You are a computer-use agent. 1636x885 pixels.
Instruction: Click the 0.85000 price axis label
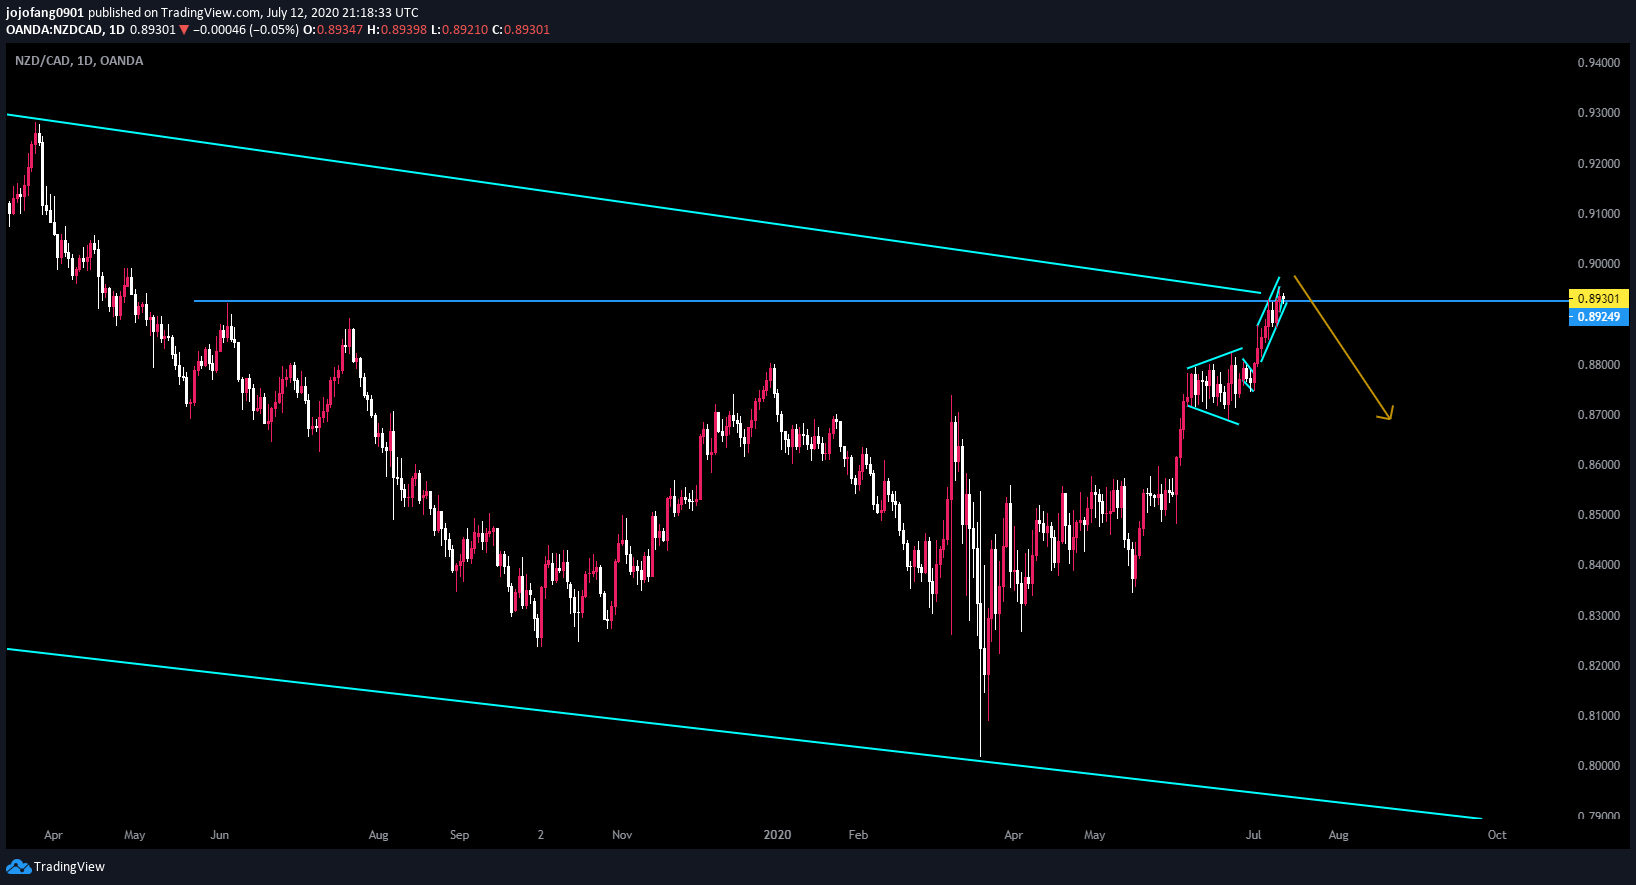click(1598, 515)
